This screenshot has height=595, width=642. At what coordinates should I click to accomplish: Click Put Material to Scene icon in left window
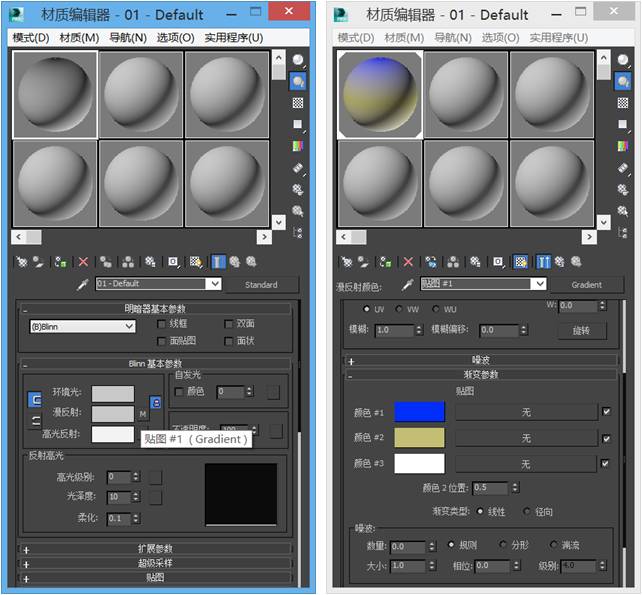pyautogui.click(x=39, y=262)
